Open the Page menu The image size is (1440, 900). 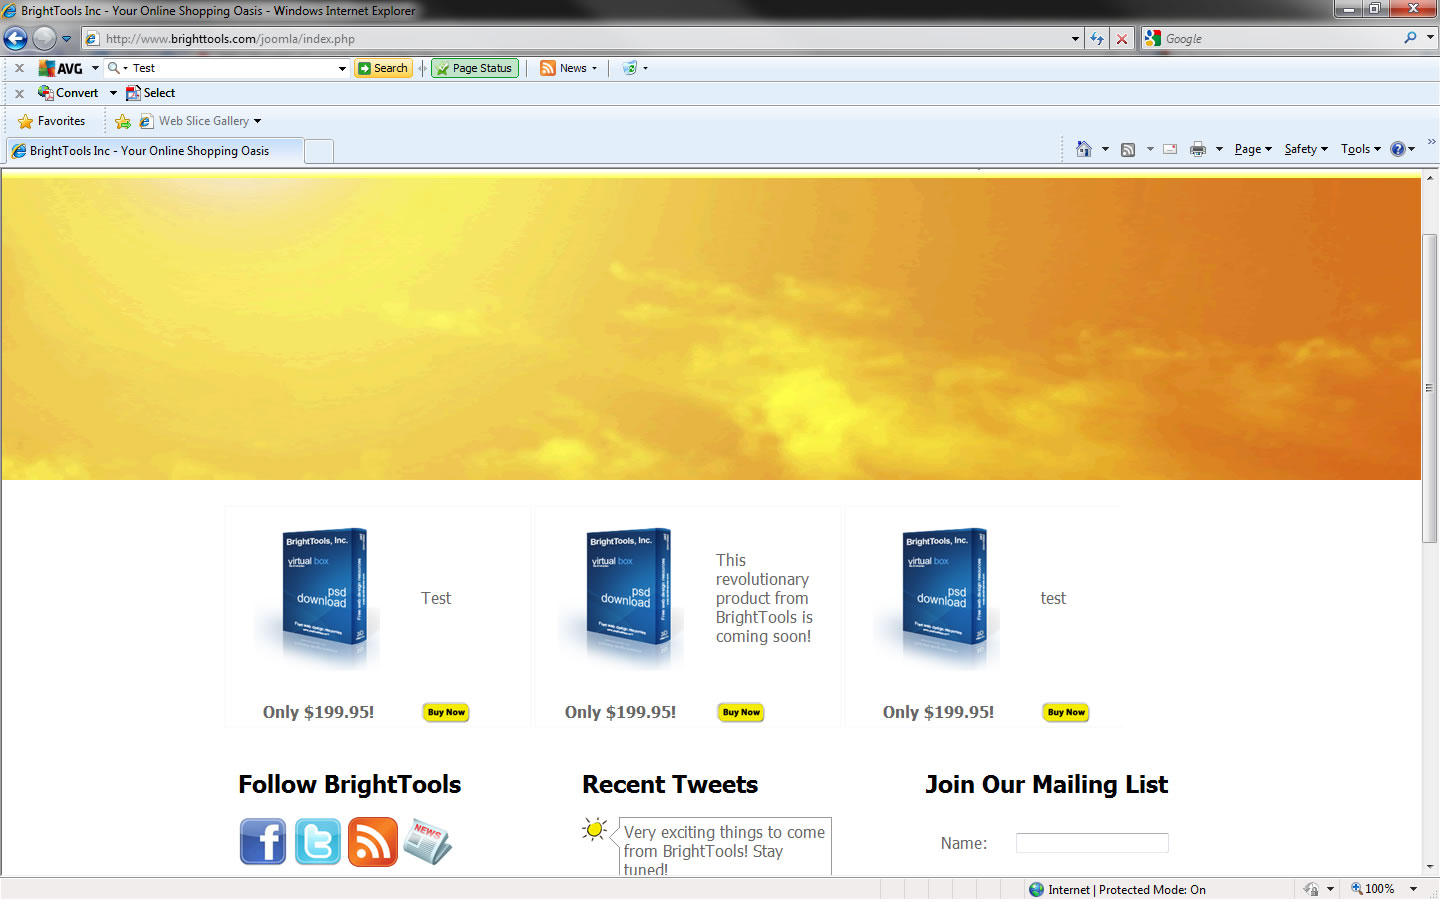(1253, 149)
